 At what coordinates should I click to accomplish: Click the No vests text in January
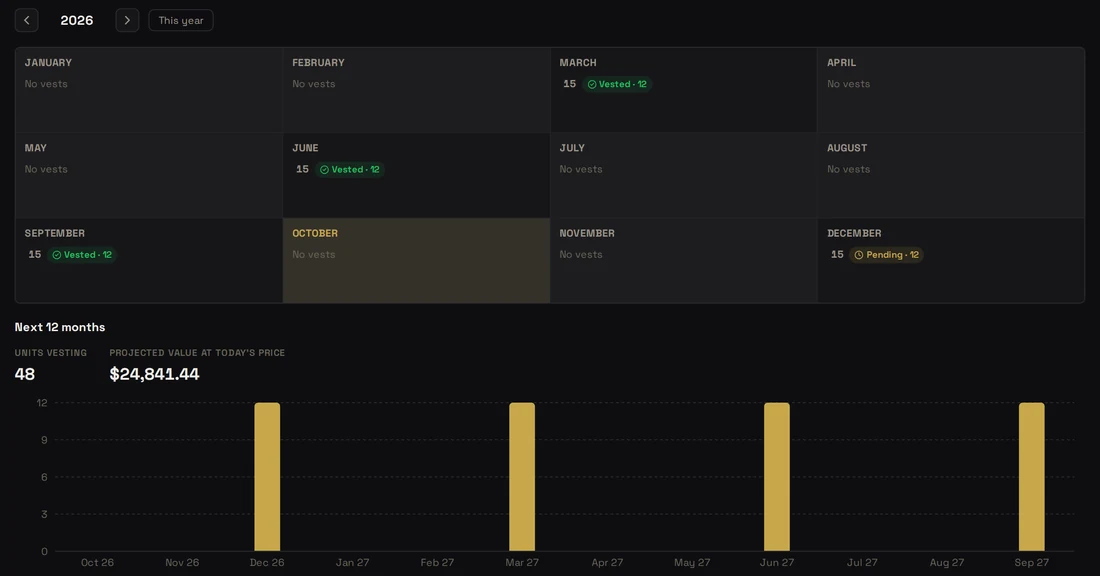tap(46, 84)
